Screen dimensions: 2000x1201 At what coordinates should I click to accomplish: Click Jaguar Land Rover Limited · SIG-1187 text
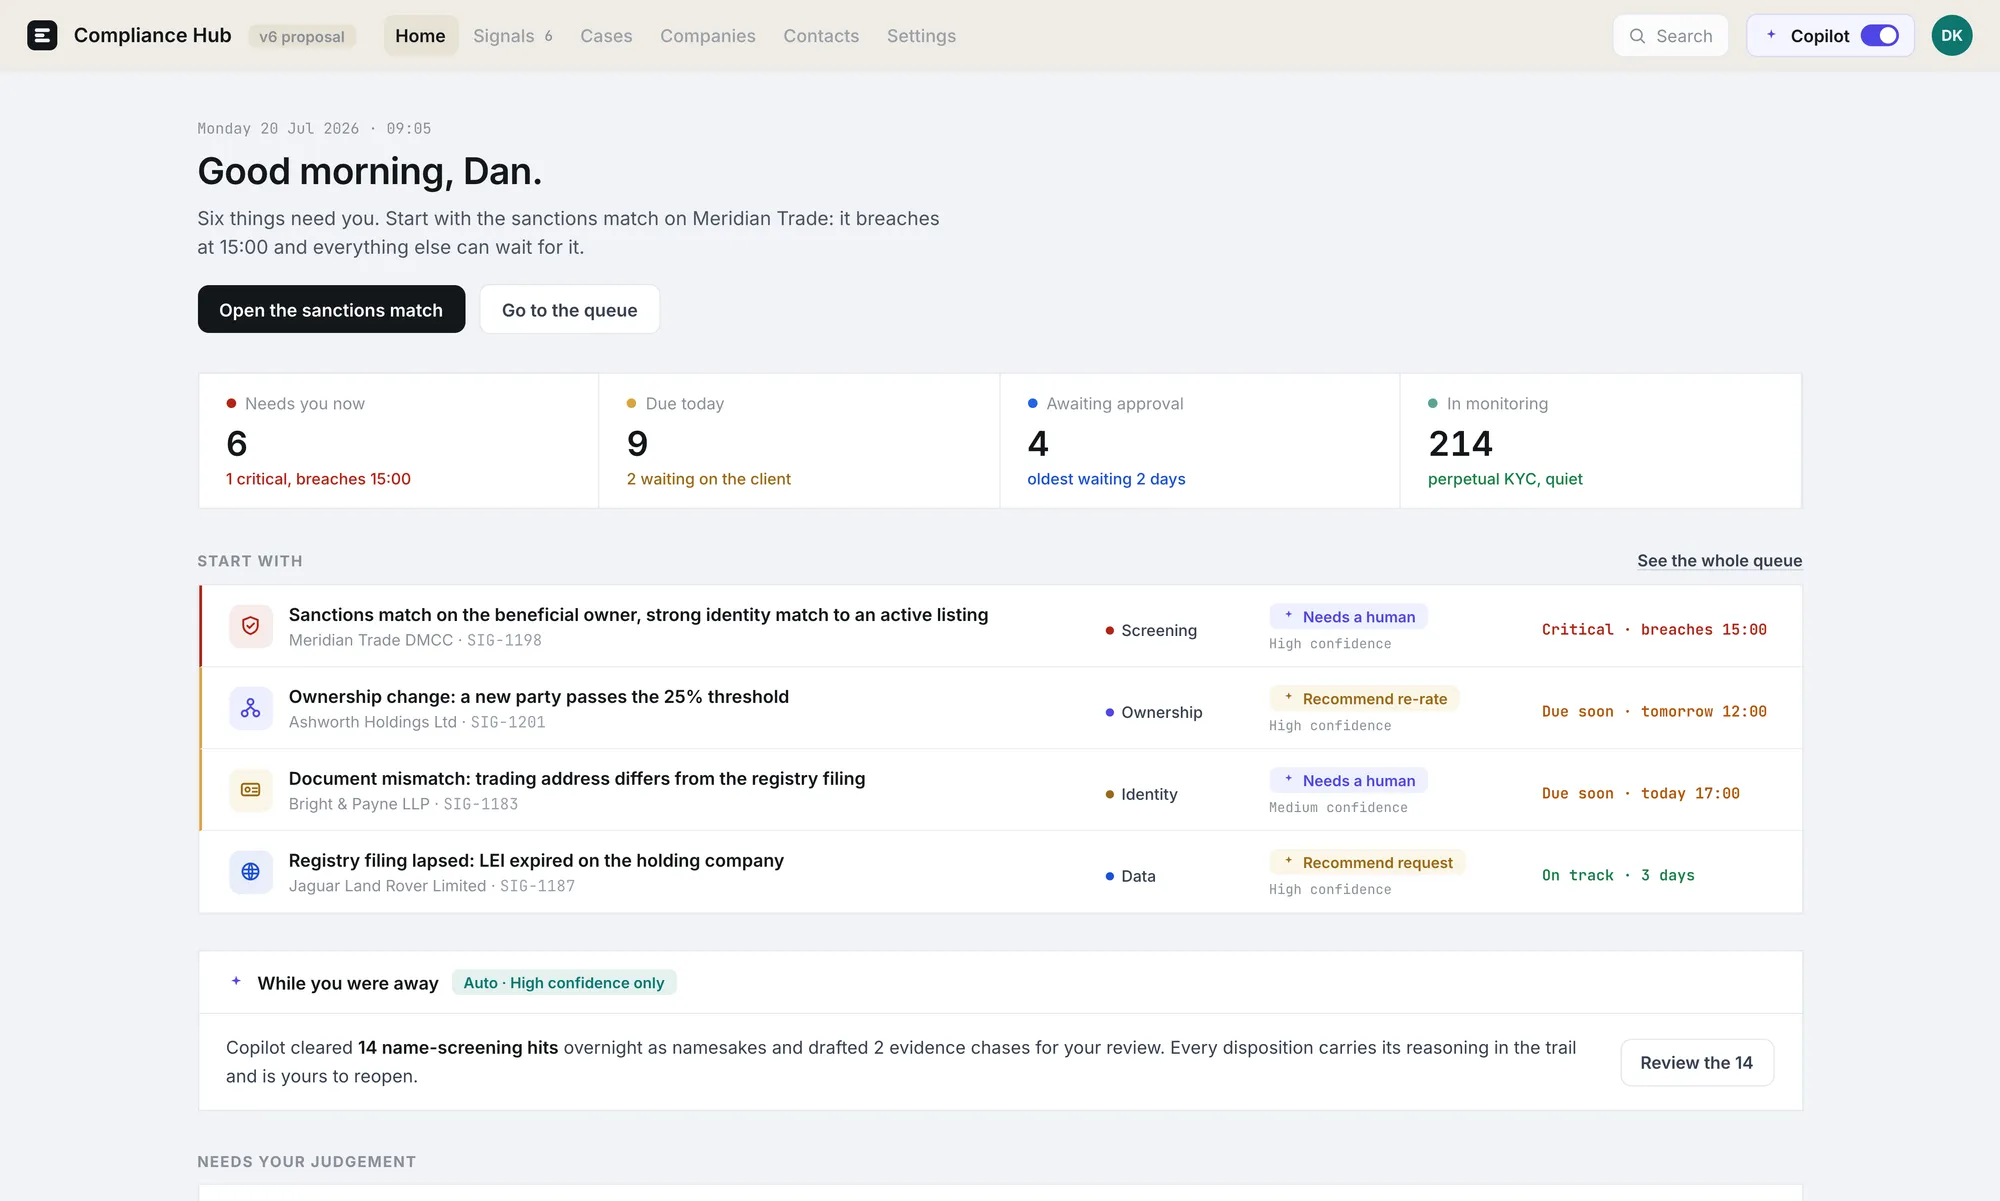[x=432, y=886]
